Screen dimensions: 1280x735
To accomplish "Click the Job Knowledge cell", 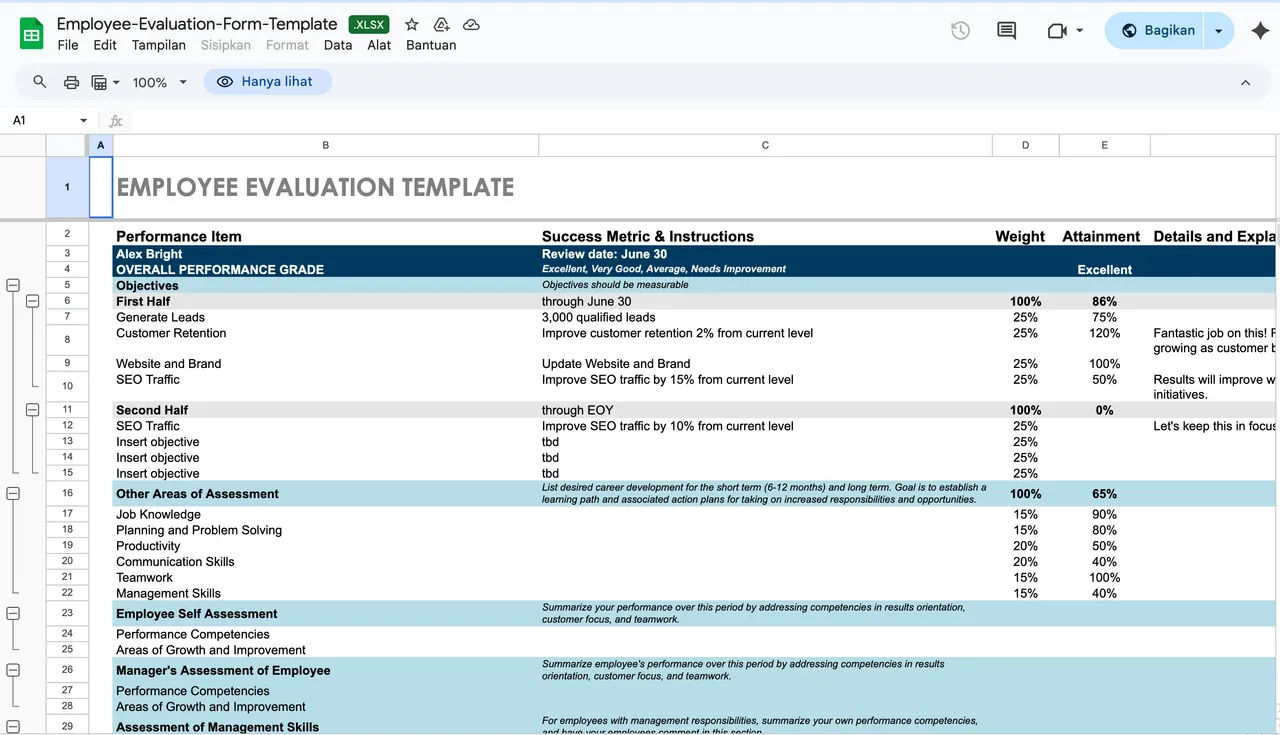I will point(325,514).
